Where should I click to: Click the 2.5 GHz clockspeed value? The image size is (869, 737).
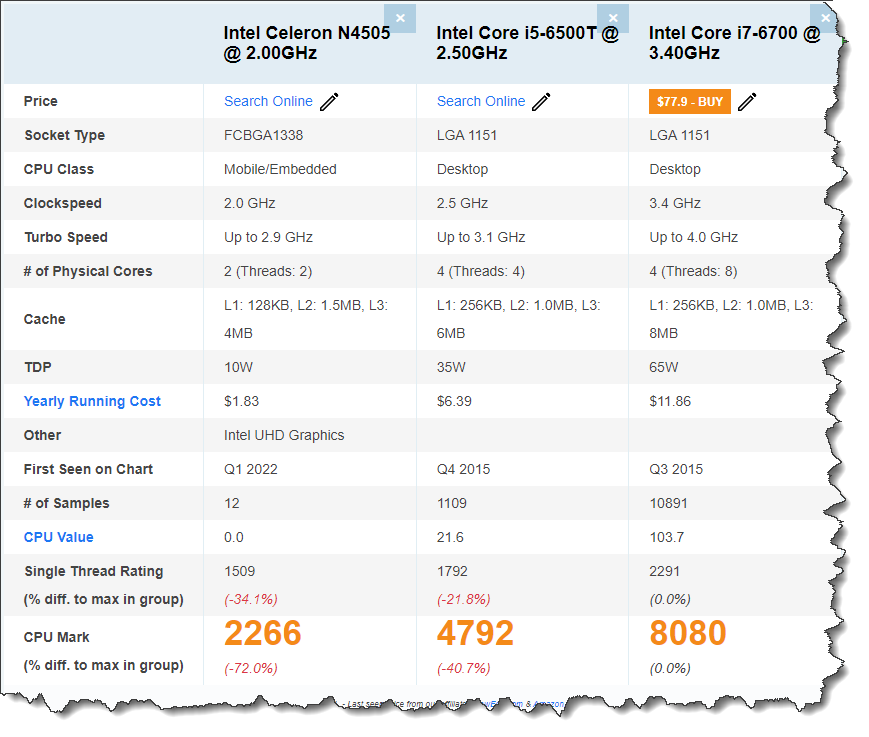click(463, 203)
